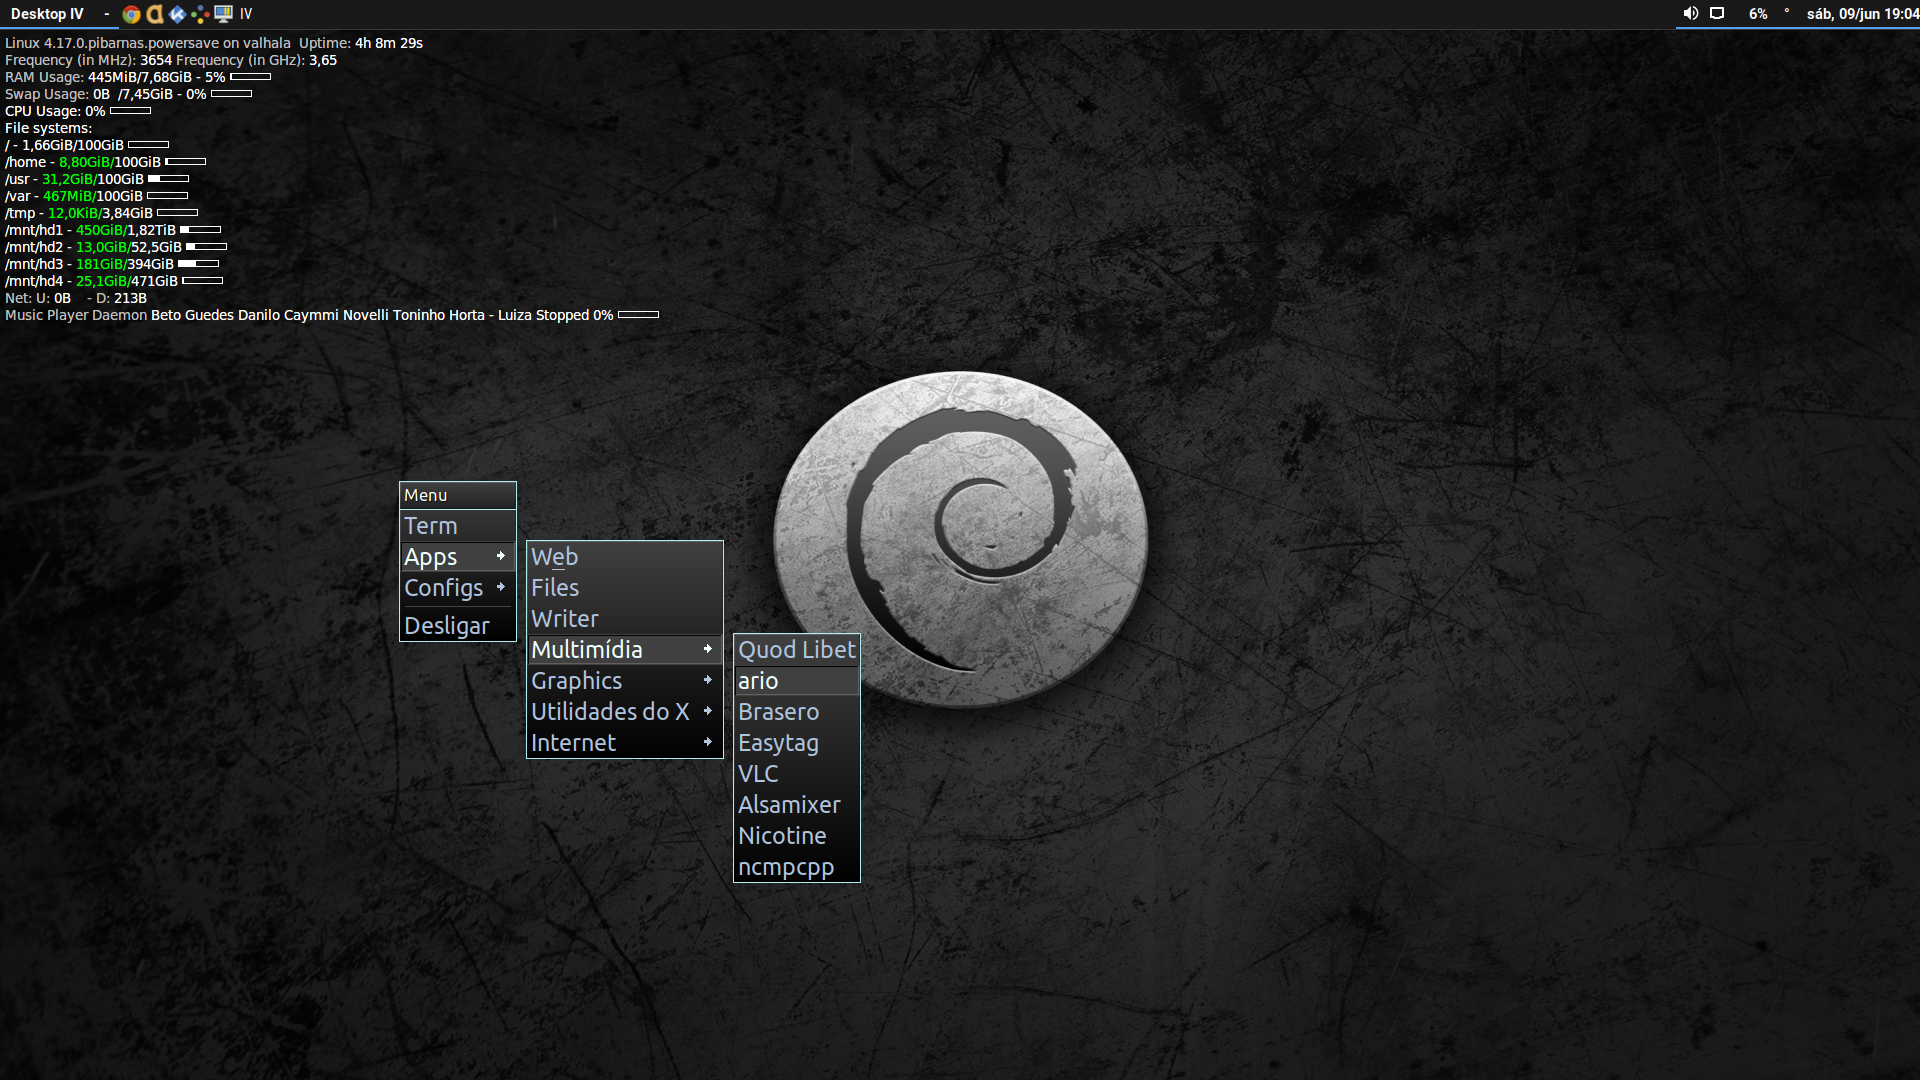
Task: Click the 'Uptime: 4h 8m 29s' text
Action: pyautogui.click(x=361, y=43)
